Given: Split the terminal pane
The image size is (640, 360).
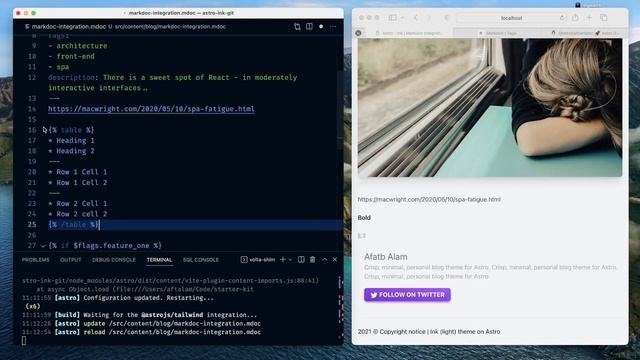Looking at the screenshot, I should [301, 260].
